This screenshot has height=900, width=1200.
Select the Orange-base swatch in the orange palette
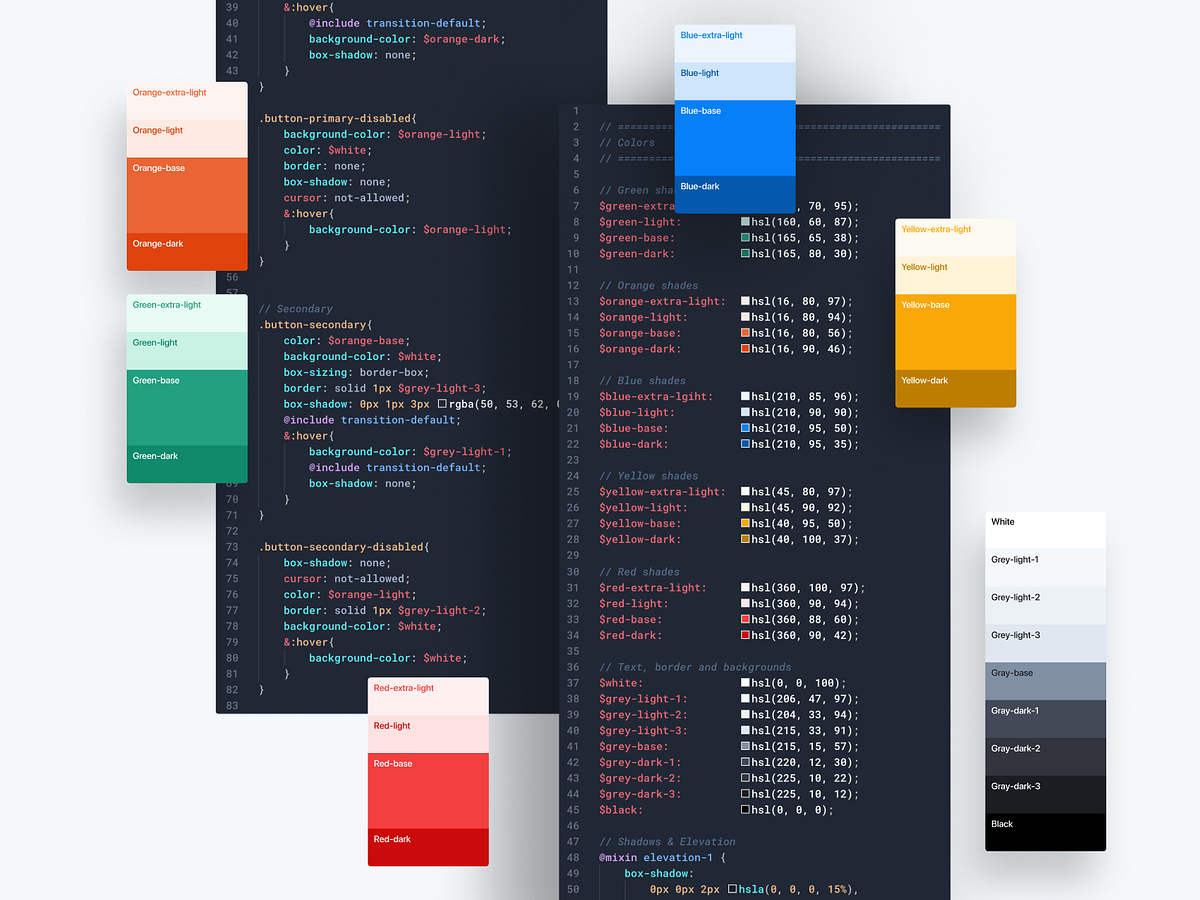pyautogui.click(x=186, y=197)
